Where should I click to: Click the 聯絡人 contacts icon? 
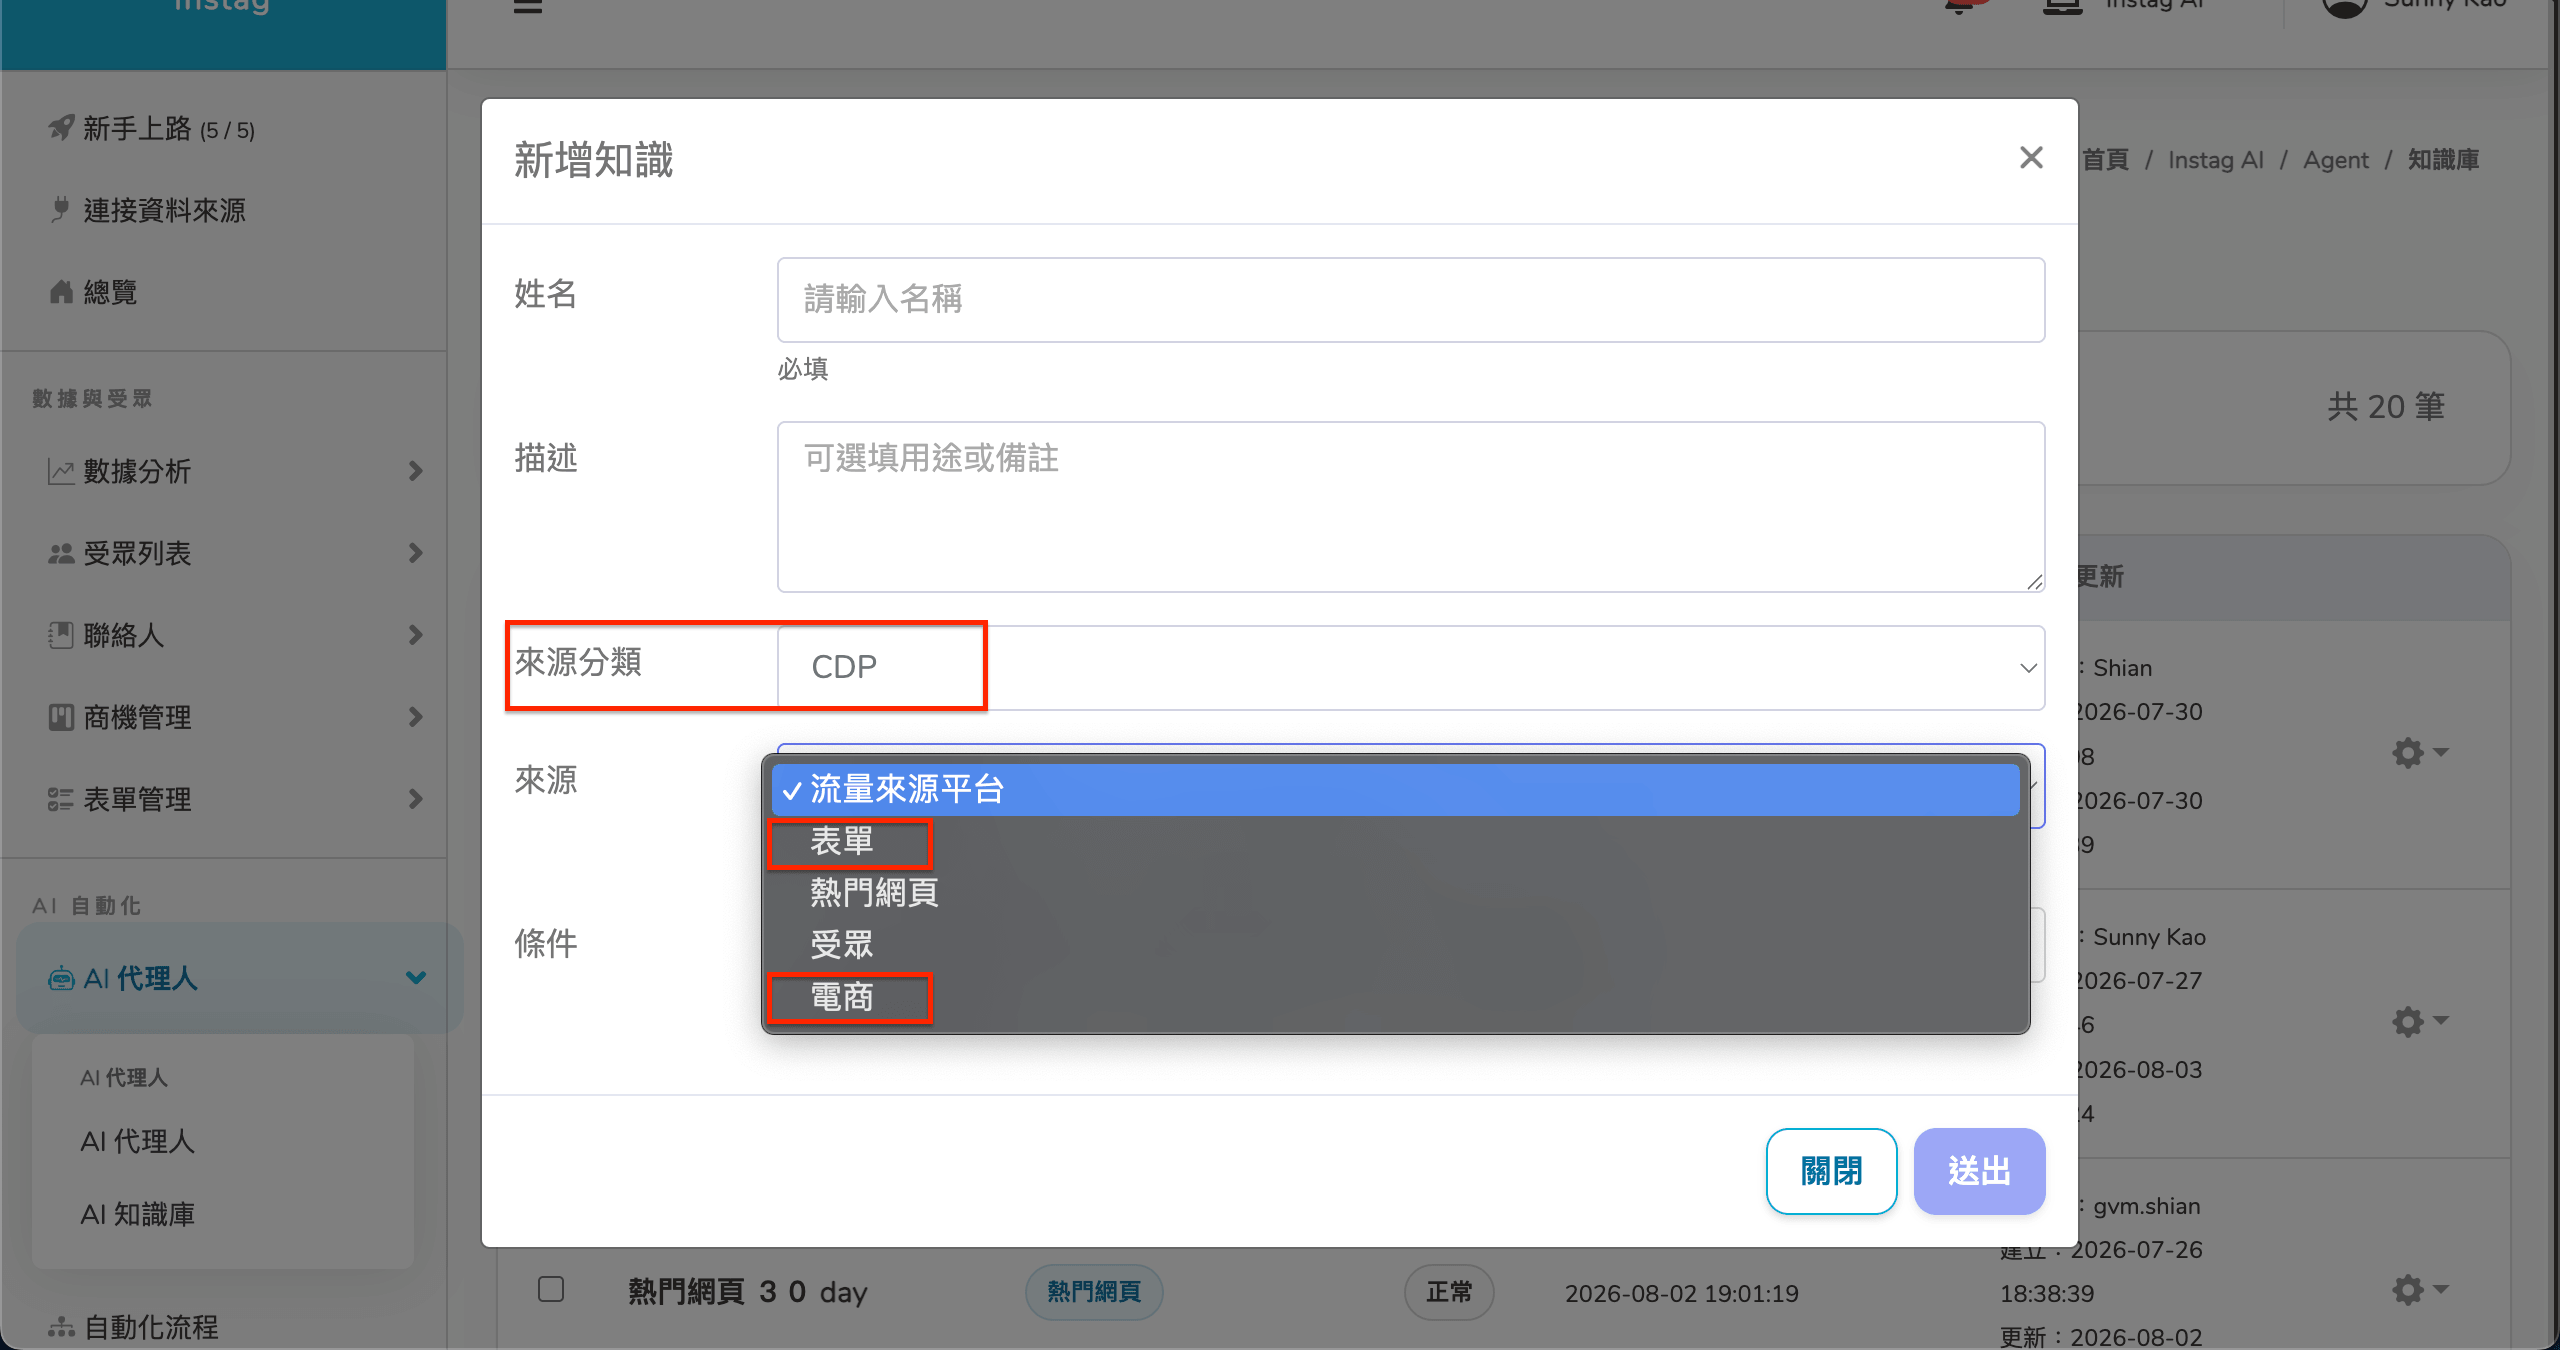click(61, 636)
